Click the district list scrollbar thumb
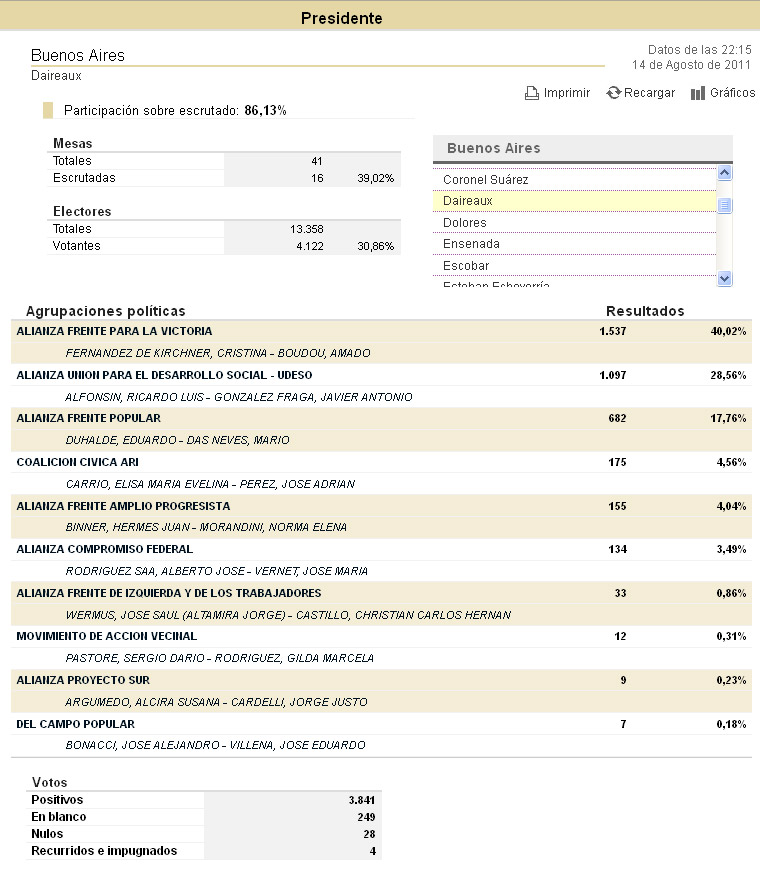The width and height of the screenshot is (760, 869). click(724, 206)
